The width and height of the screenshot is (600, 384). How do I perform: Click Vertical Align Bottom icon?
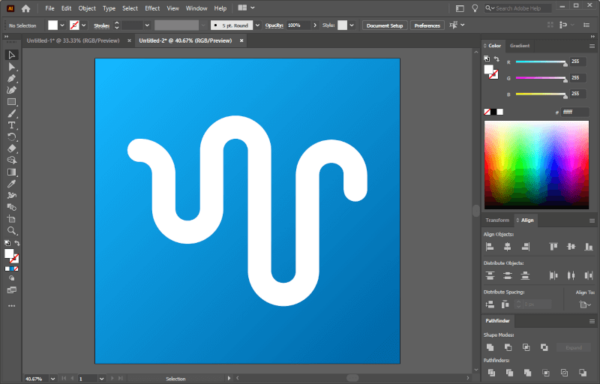pos(589,247)
